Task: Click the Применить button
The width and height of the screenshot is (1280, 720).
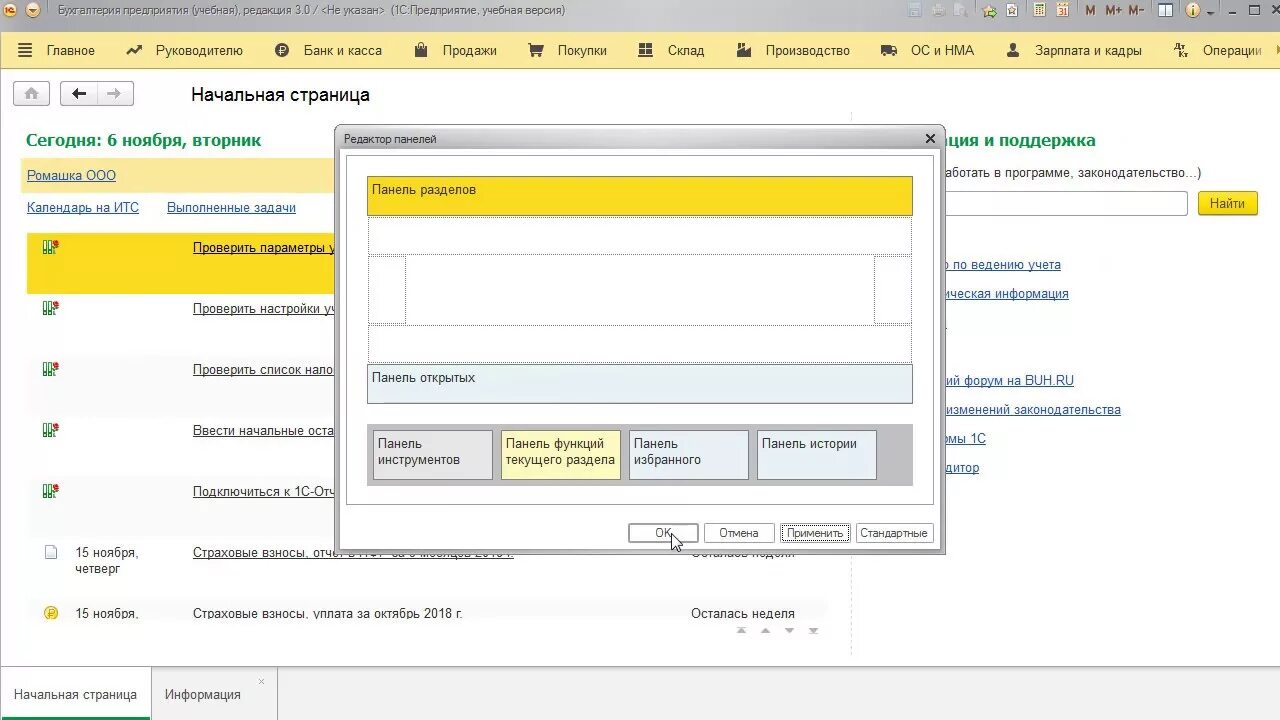Action: pyautogui.click(x=815, y=533)
